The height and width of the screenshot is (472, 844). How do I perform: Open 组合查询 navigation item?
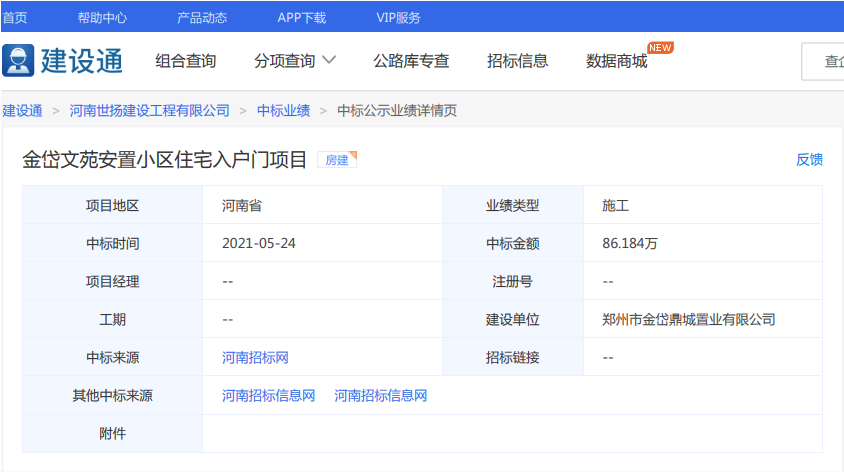pos(185,61)
